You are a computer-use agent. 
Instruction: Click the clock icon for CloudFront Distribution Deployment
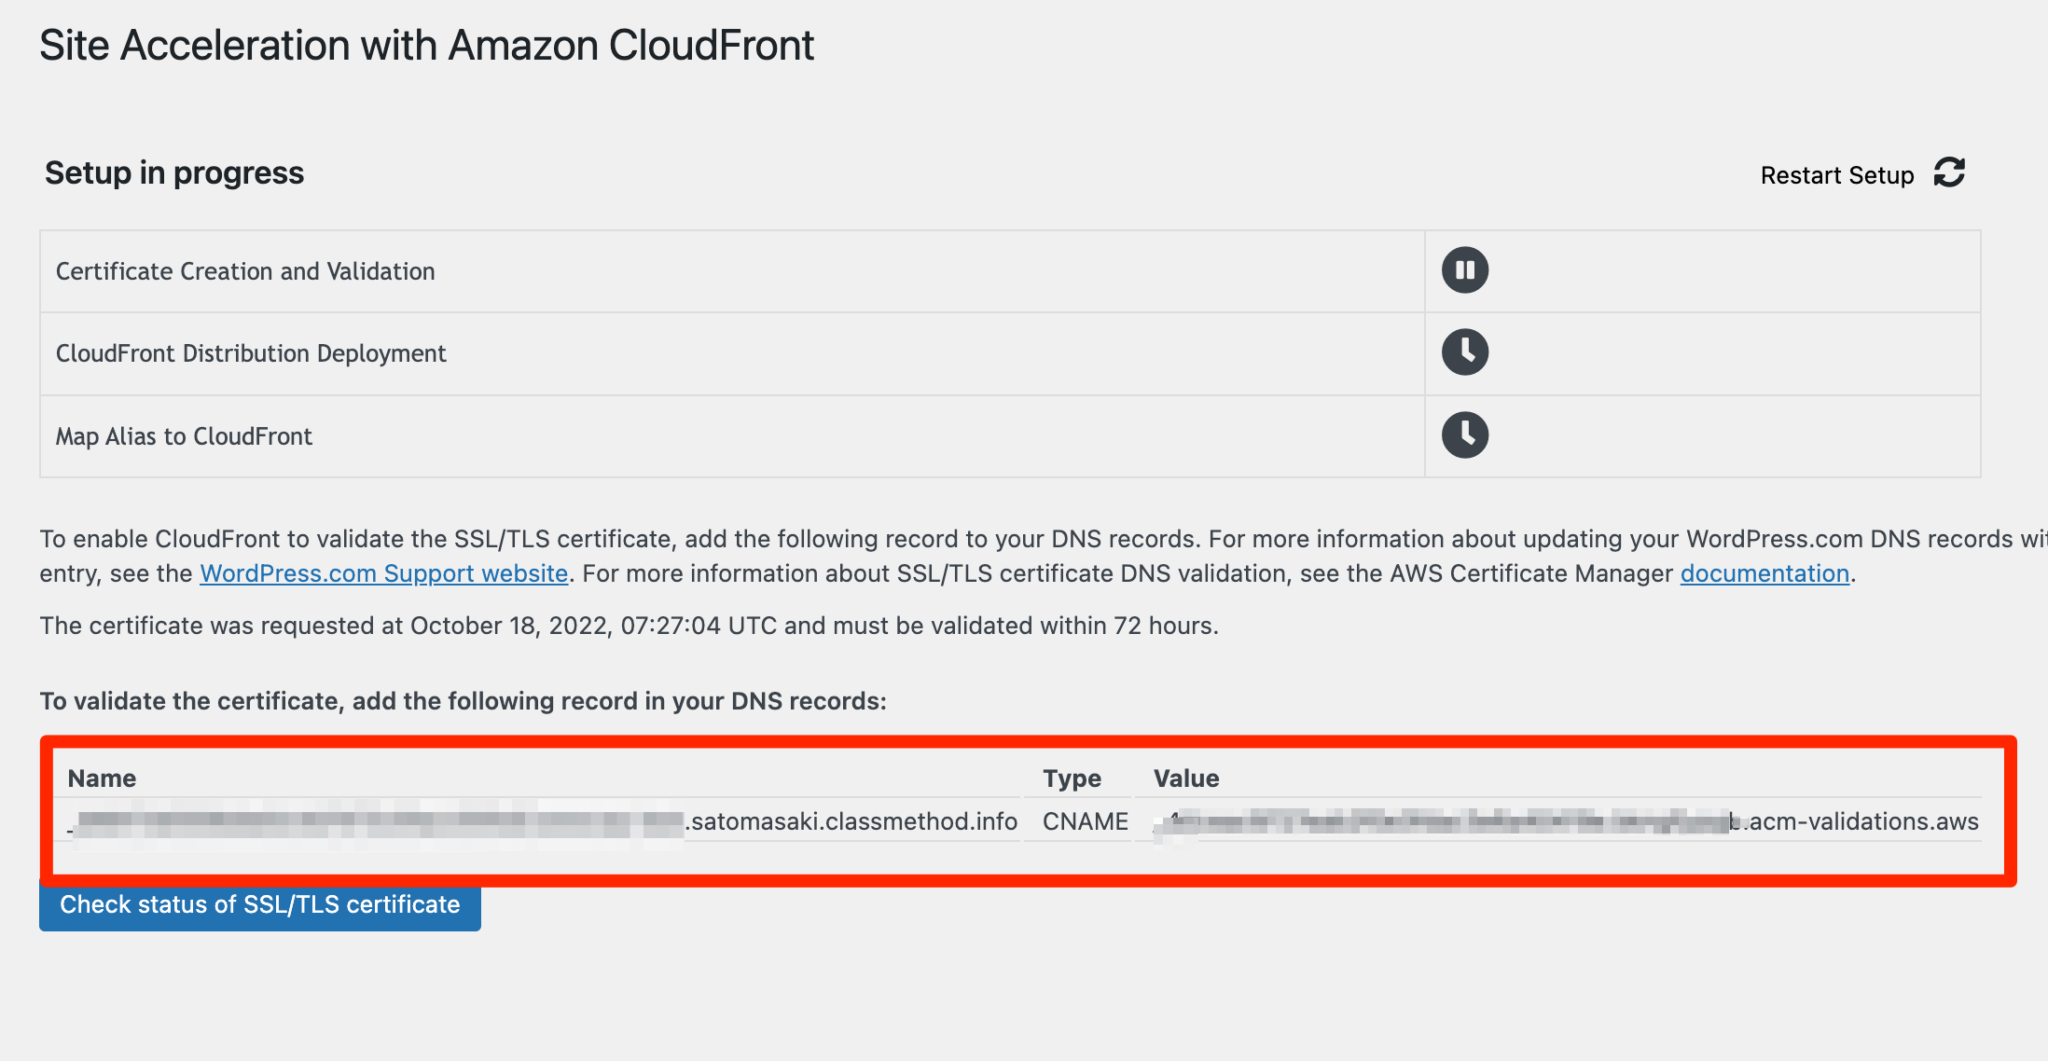1464,352
